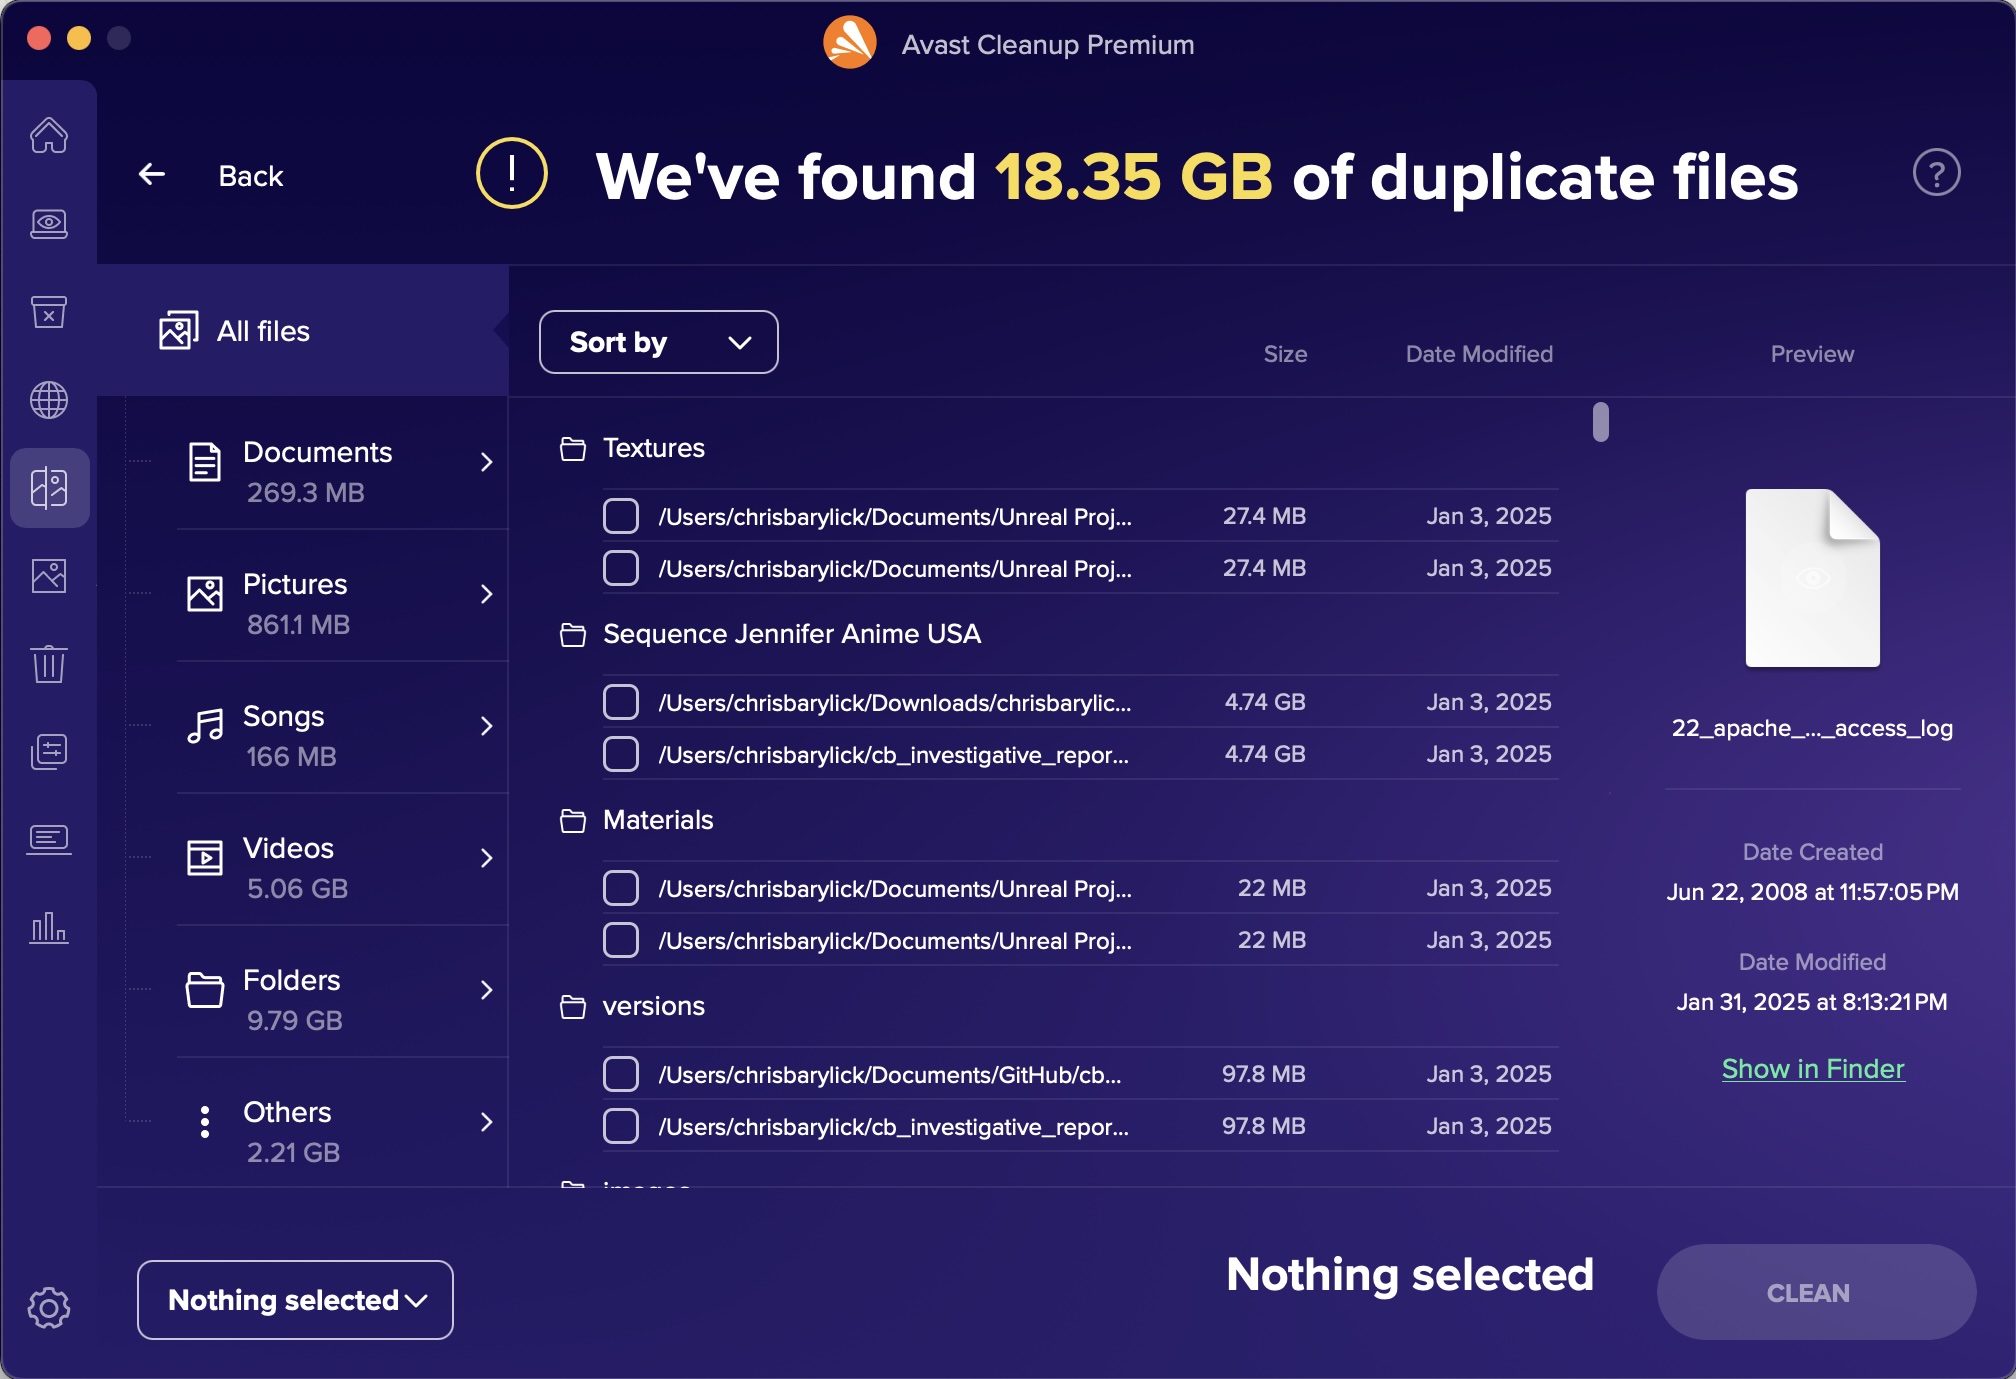Image resolution: width=2016 pixels, height=1379 pixels.
Task: Select the Clutter scan icon in sidebar
Action: tap(49, 224)
